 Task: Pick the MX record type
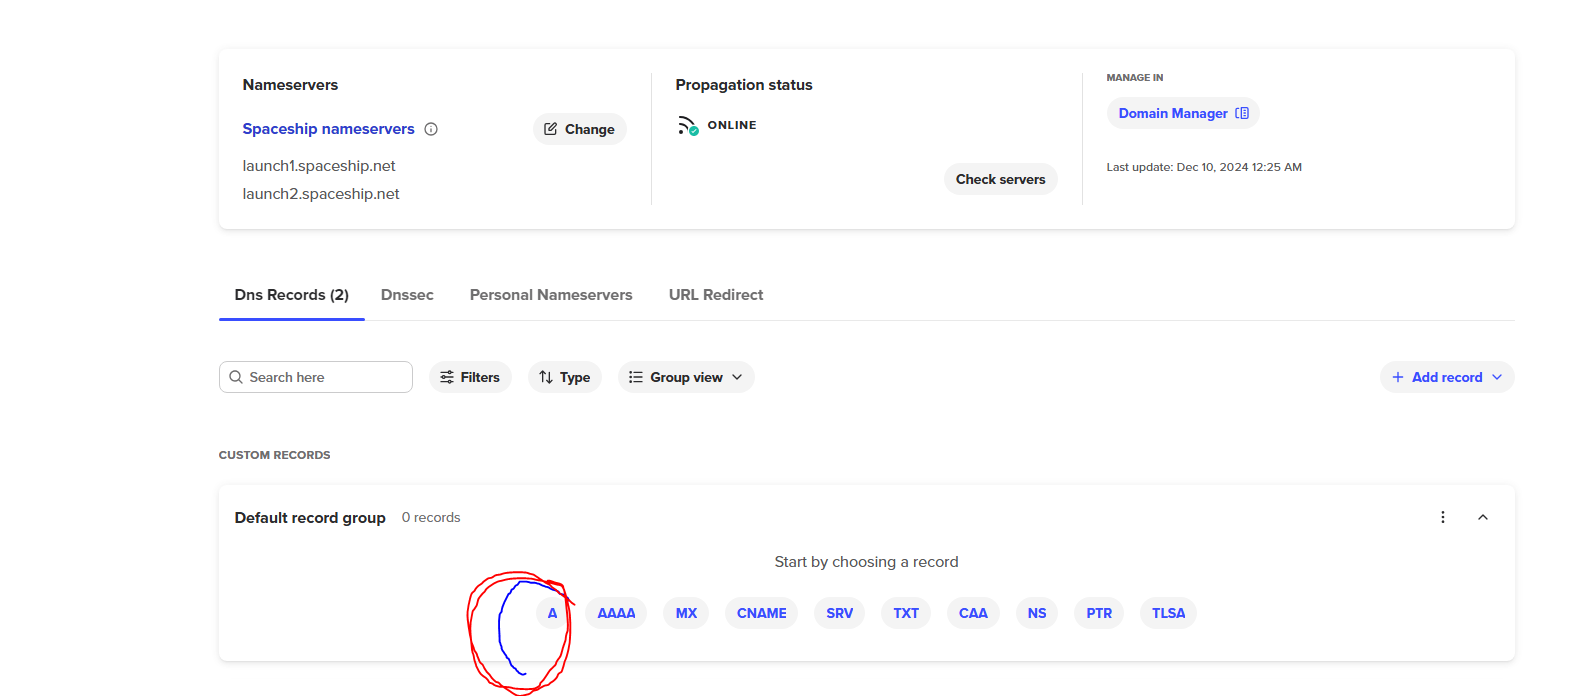(x=686, y=613)
